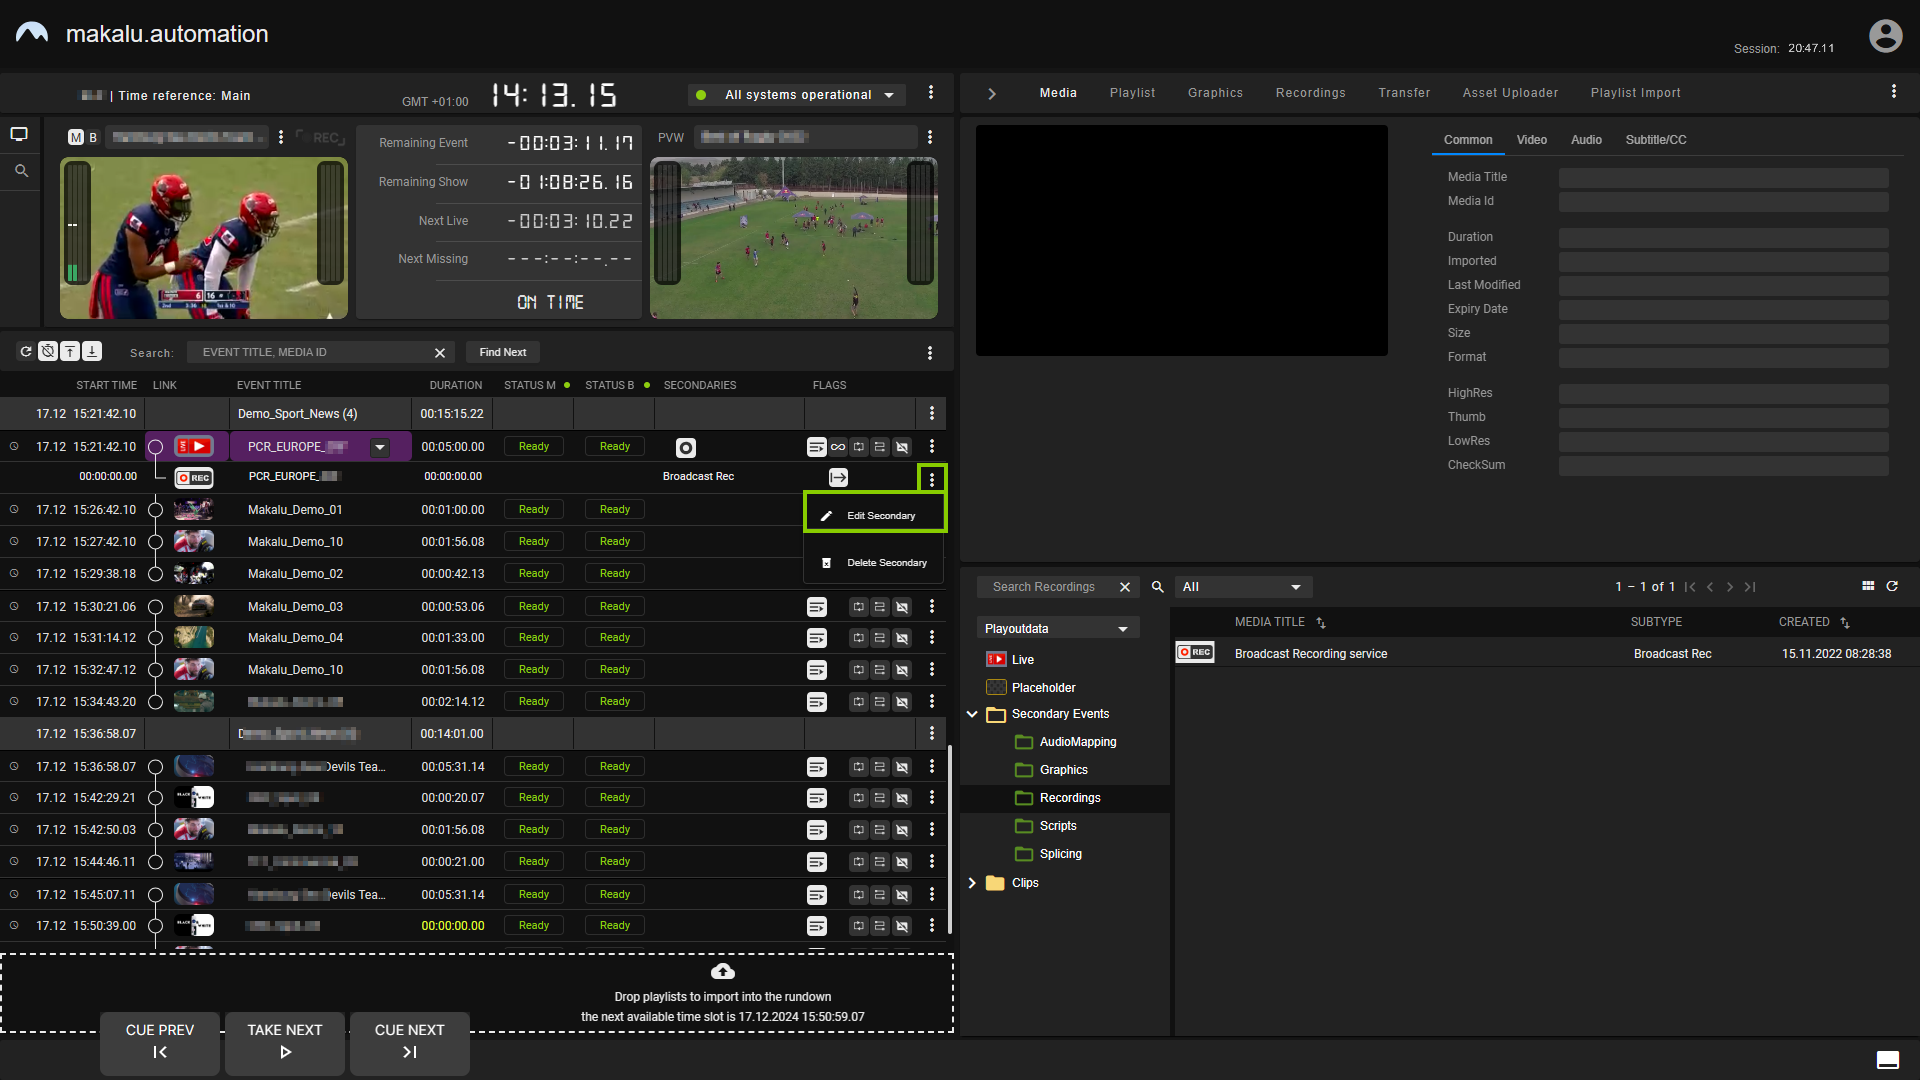This screenshot has width=1920, height=1080.
Task: Open the time reference bar kebab menu
Action: [931, 93]
